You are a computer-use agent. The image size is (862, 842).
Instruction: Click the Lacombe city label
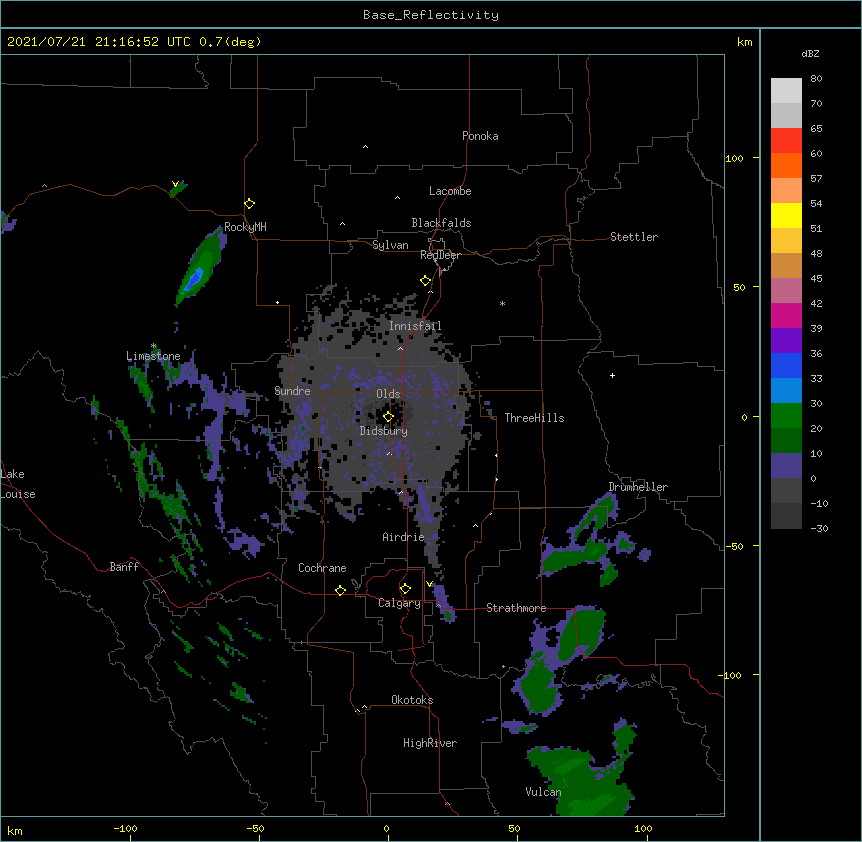[x=450, y=191]
